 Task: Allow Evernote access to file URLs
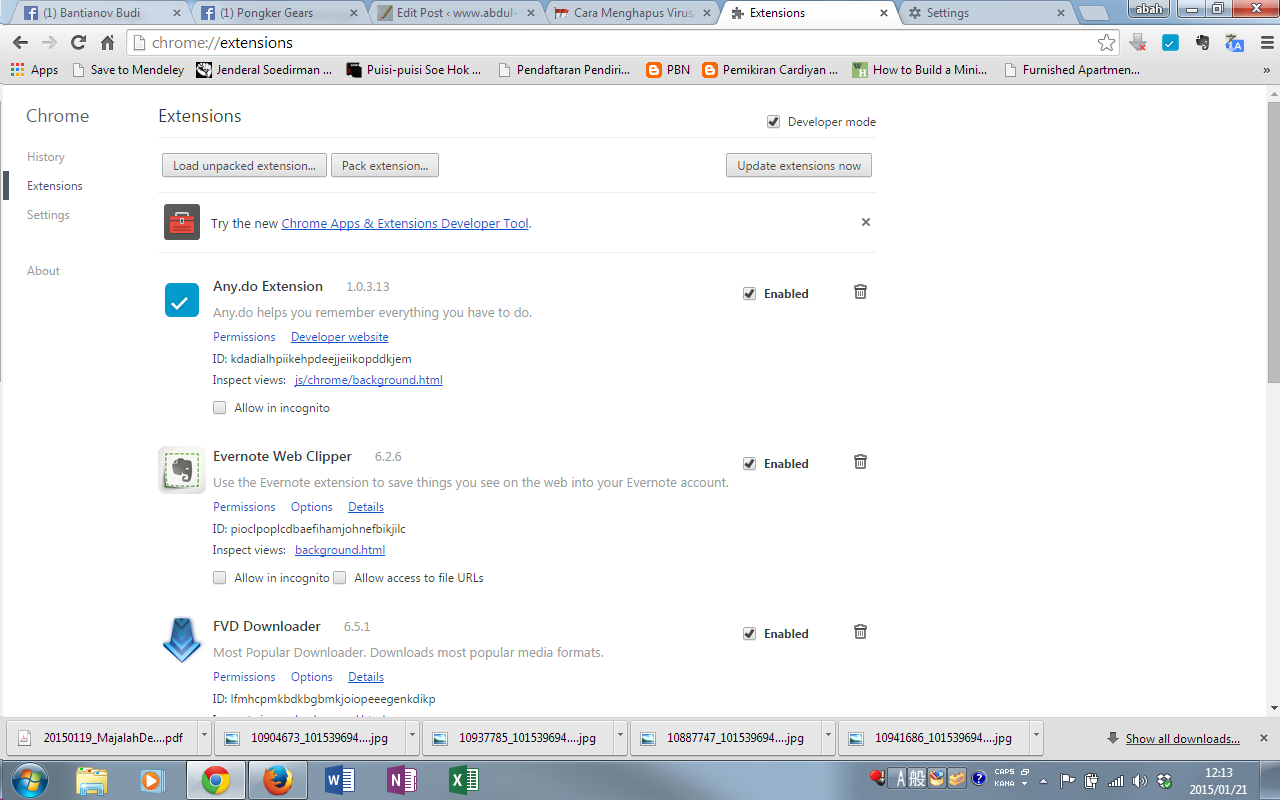click(x=340, y=578)
